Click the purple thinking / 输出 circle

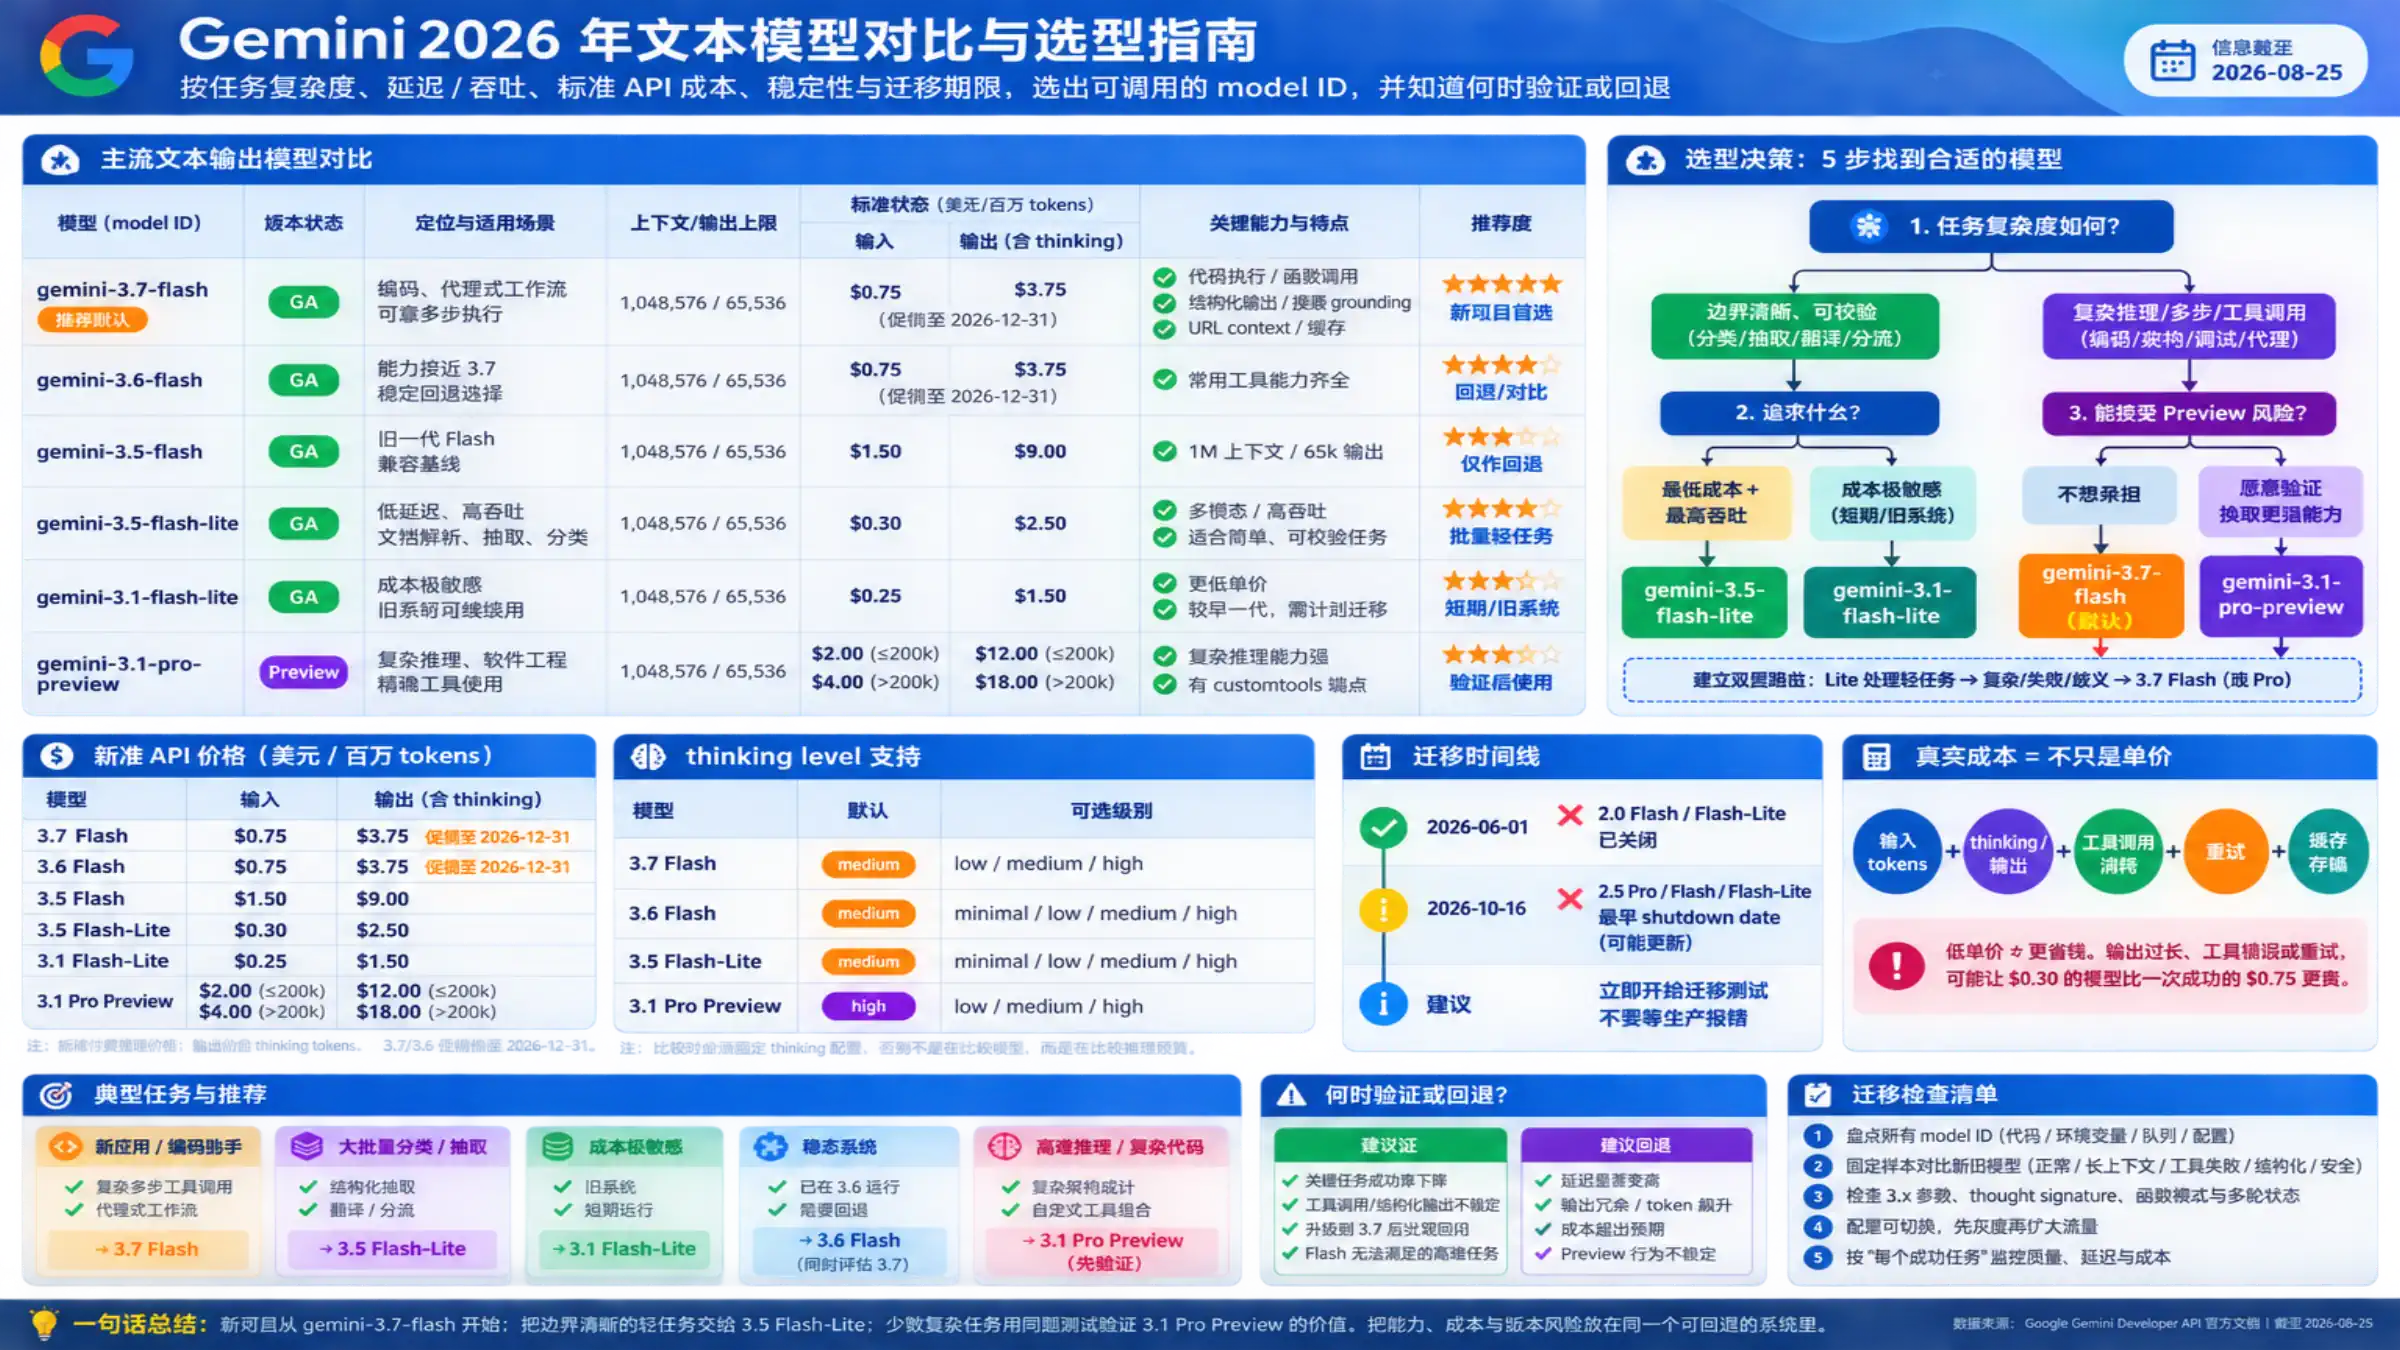(2007, 852)
